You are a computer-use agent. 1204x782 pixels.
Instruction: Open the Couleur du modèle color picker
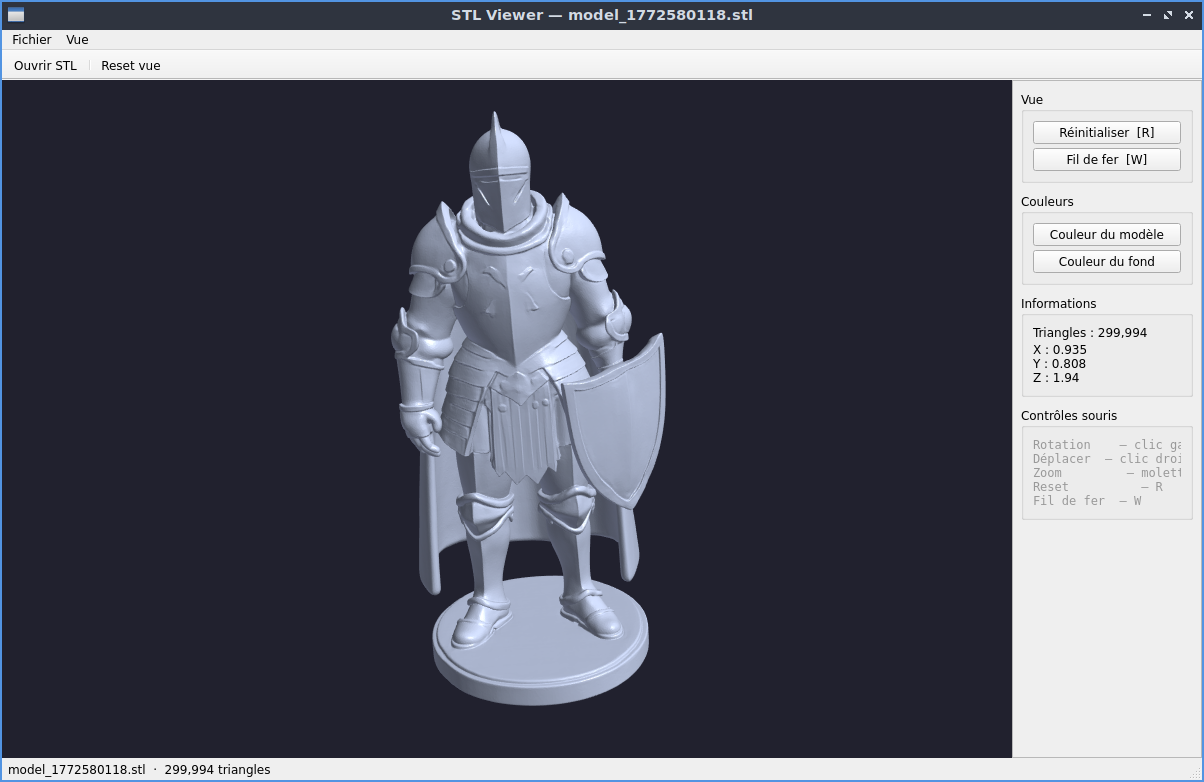(x=1107, y=234)
